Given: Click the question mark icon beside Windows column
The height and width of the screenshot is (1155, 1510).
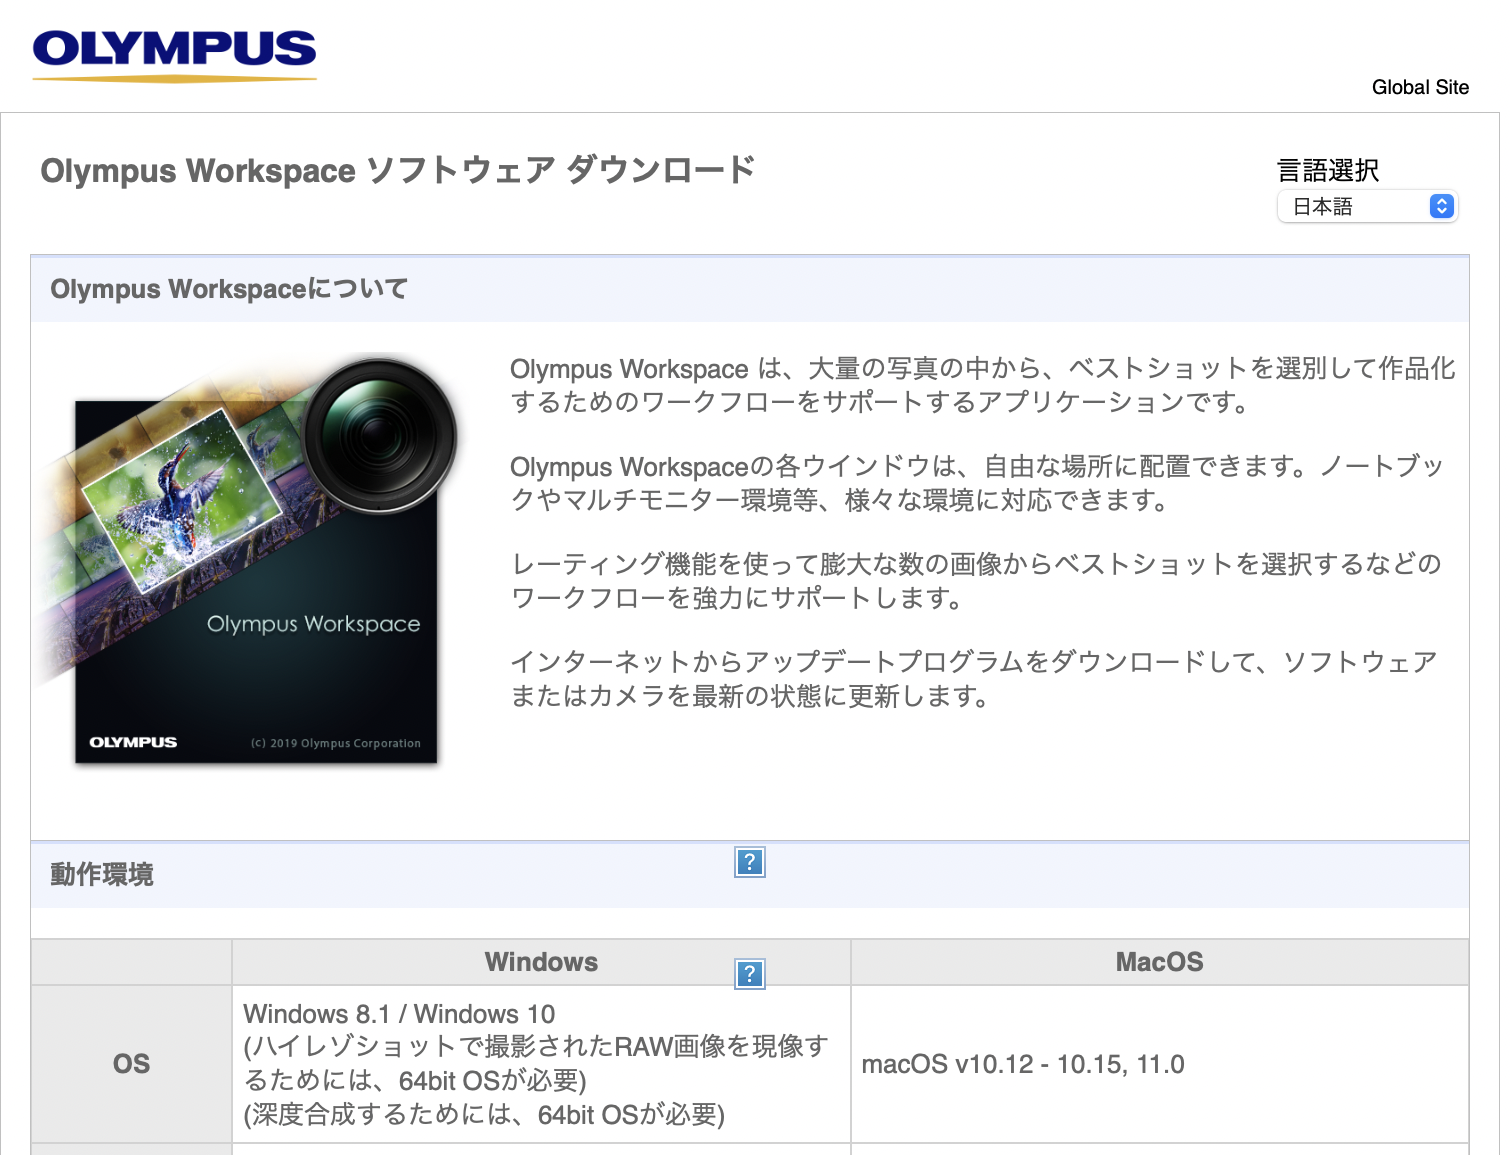Looking at the screenshot, I should tap(750, 974).
